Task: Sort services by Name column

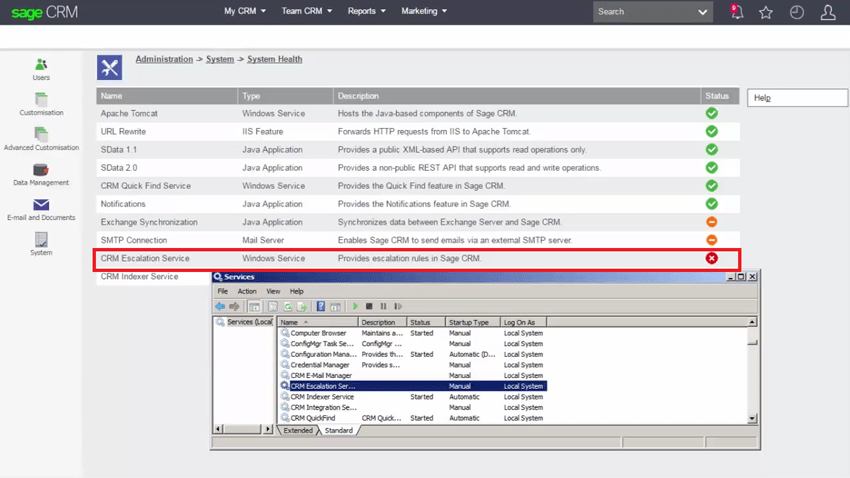Action: (x=318, y=322)
